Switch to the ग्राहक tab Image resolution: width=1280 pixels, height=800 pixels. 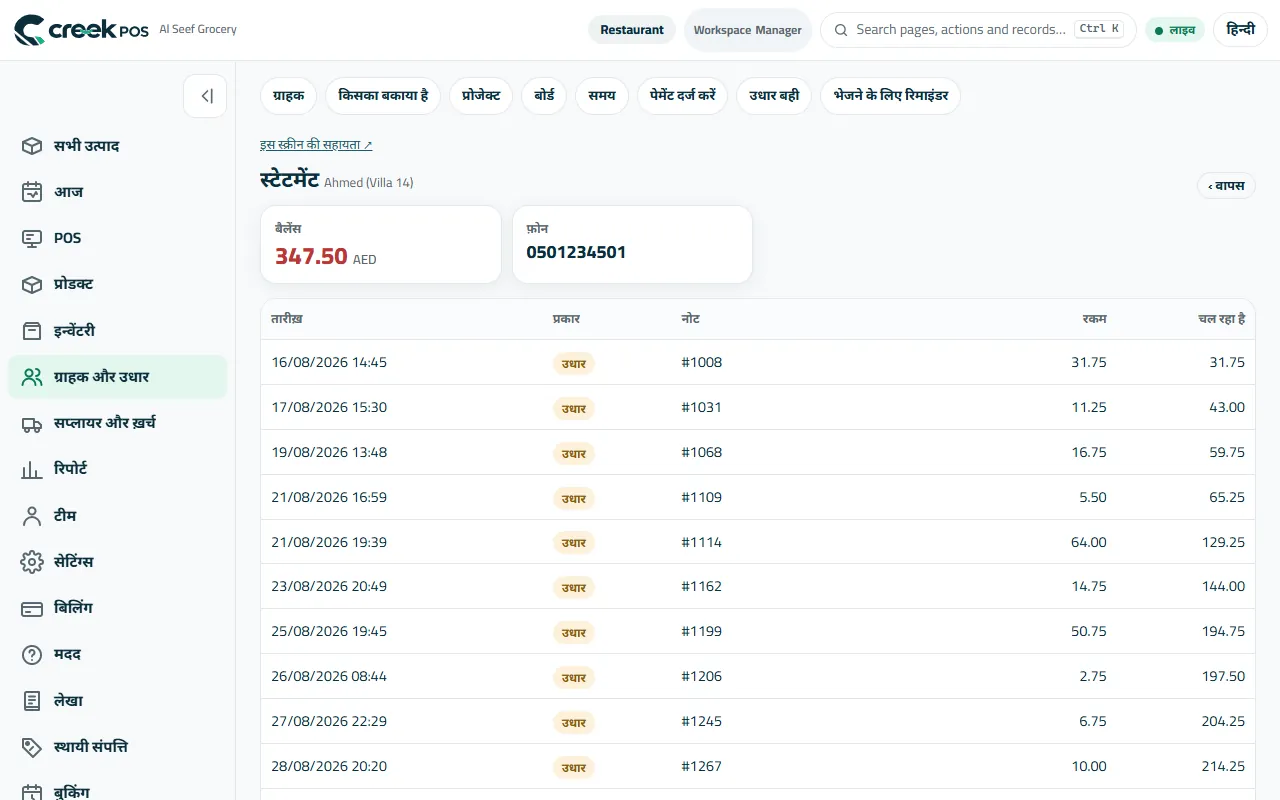click(289, 96)
